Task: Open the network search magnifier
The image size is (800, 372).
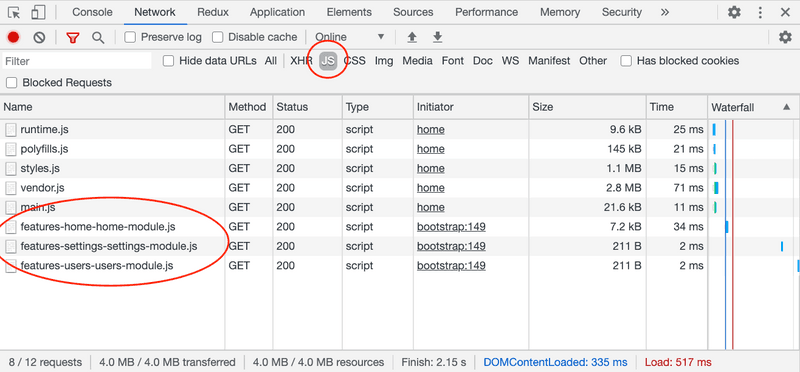Action: point(98,37)
